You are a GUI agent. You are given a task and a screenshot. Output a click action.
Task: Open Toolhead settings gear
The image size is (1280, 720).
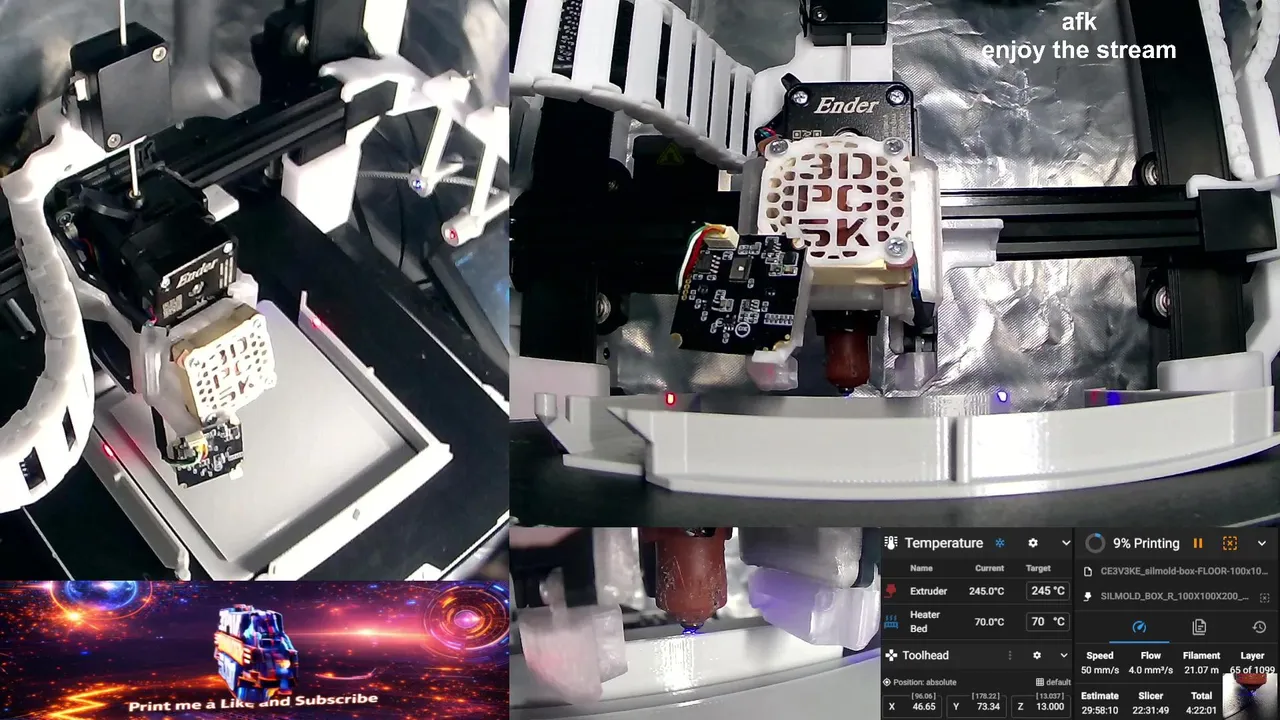(x=1037, y=655)
